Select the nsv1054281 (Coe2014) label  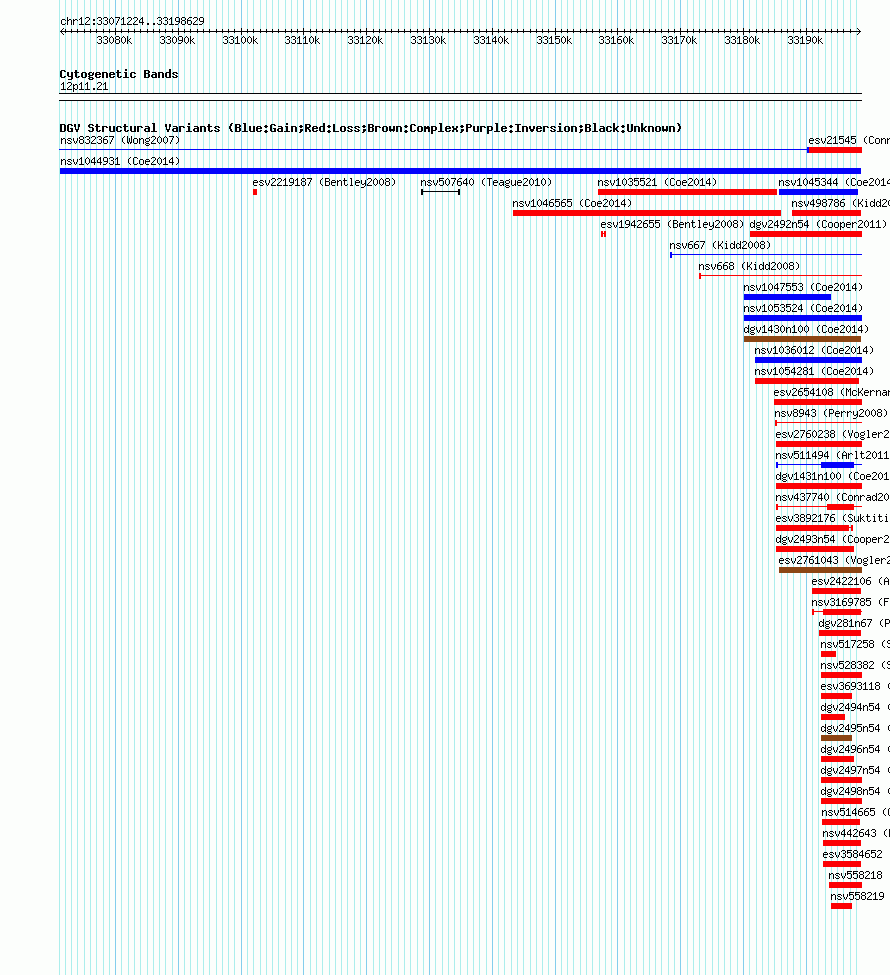coord(814,372)
